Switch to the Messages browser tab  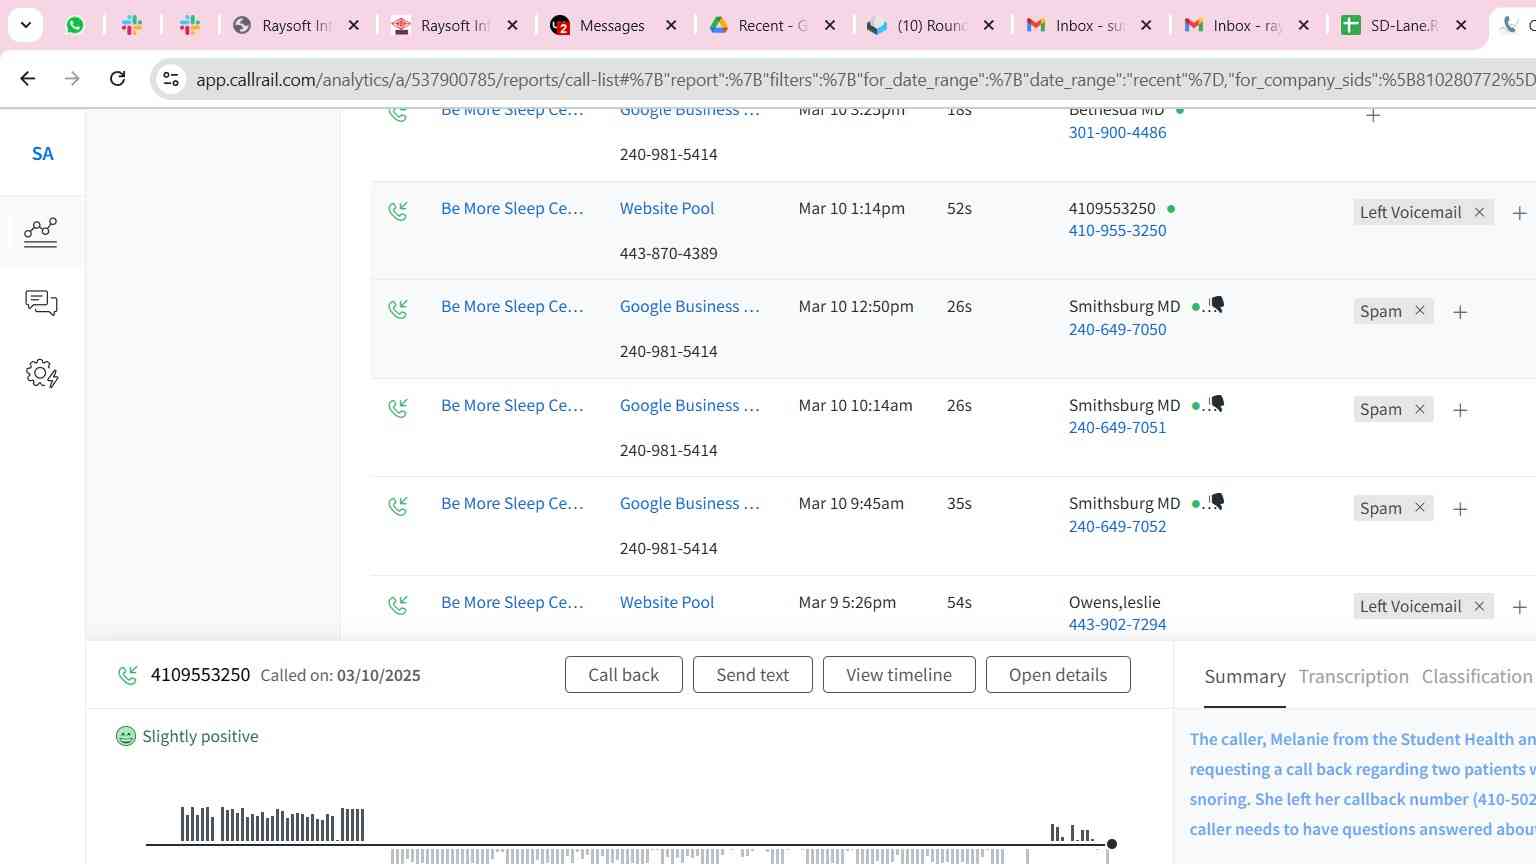612,25
